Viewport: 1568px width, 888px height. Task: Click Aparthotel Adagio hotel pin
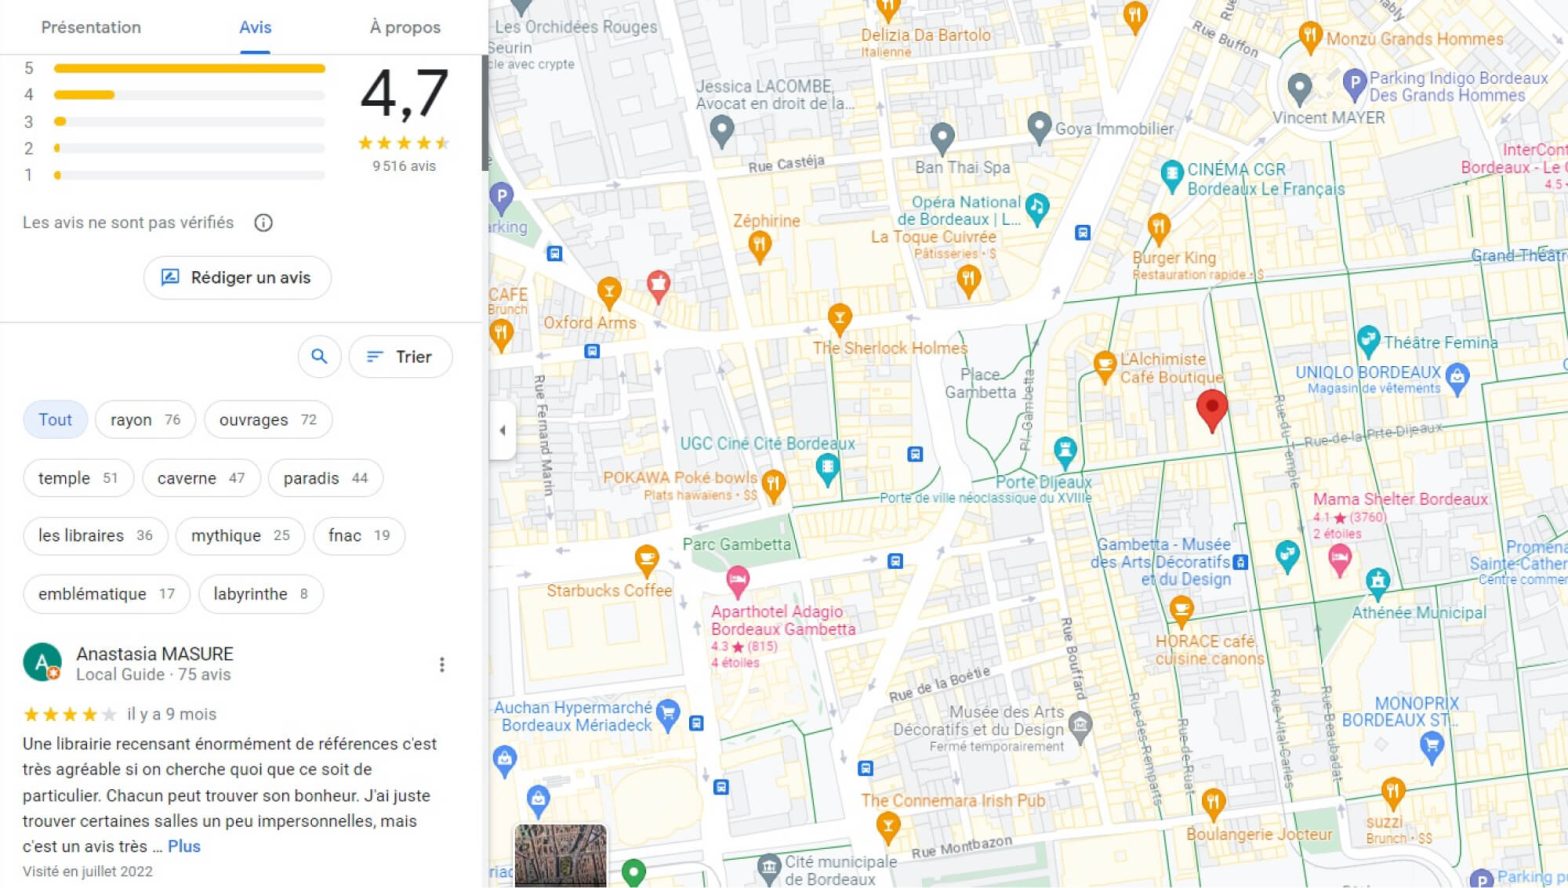[x=738, y=581]
